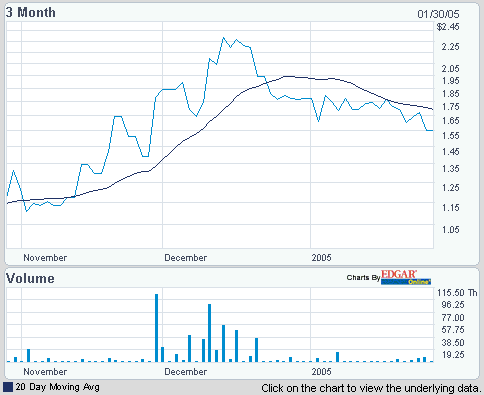484x395 pixels.
Task: Click the tallest volume bar near December start
Action: (156, 328)
